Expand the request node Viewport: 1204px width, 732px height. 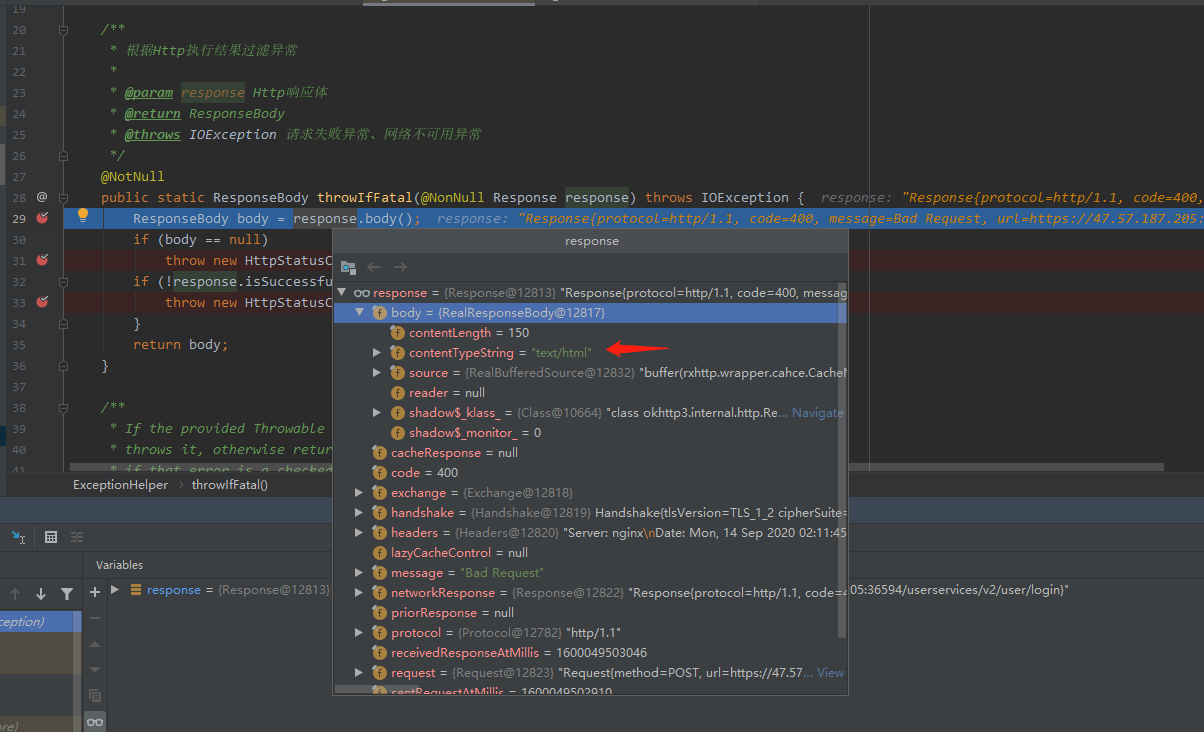(358, 672)
